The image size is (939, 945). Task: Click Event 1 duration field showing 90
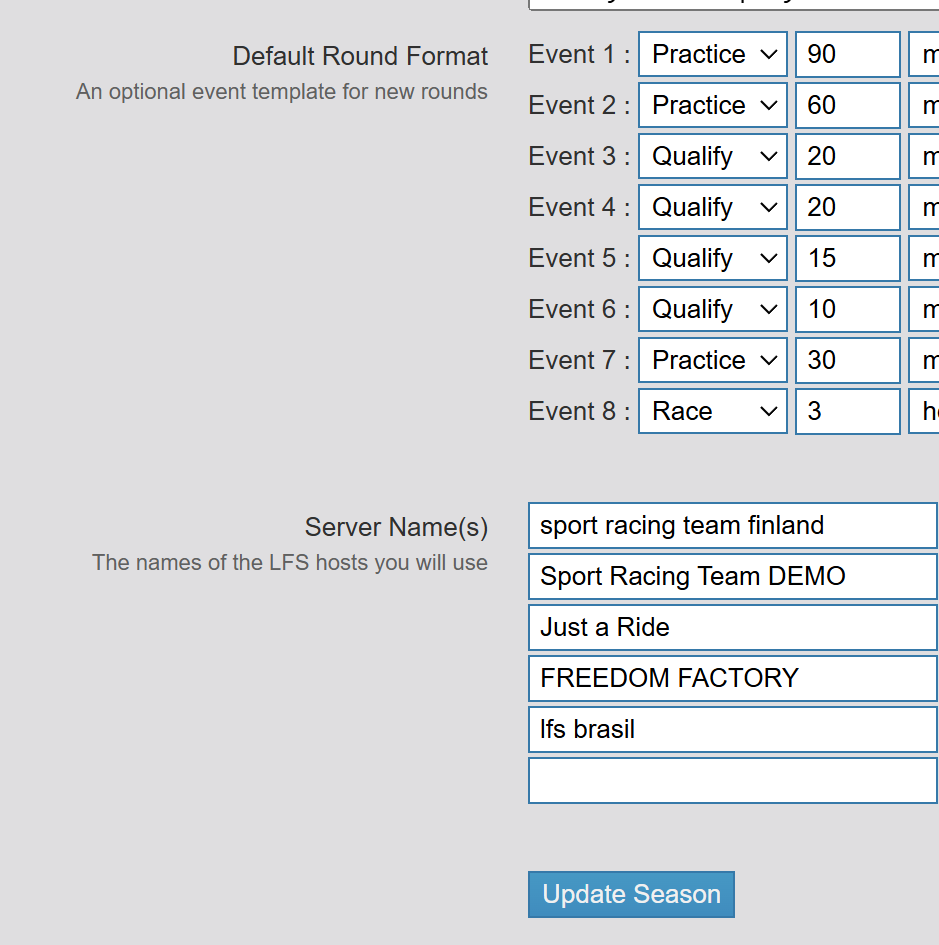[848, 55]
